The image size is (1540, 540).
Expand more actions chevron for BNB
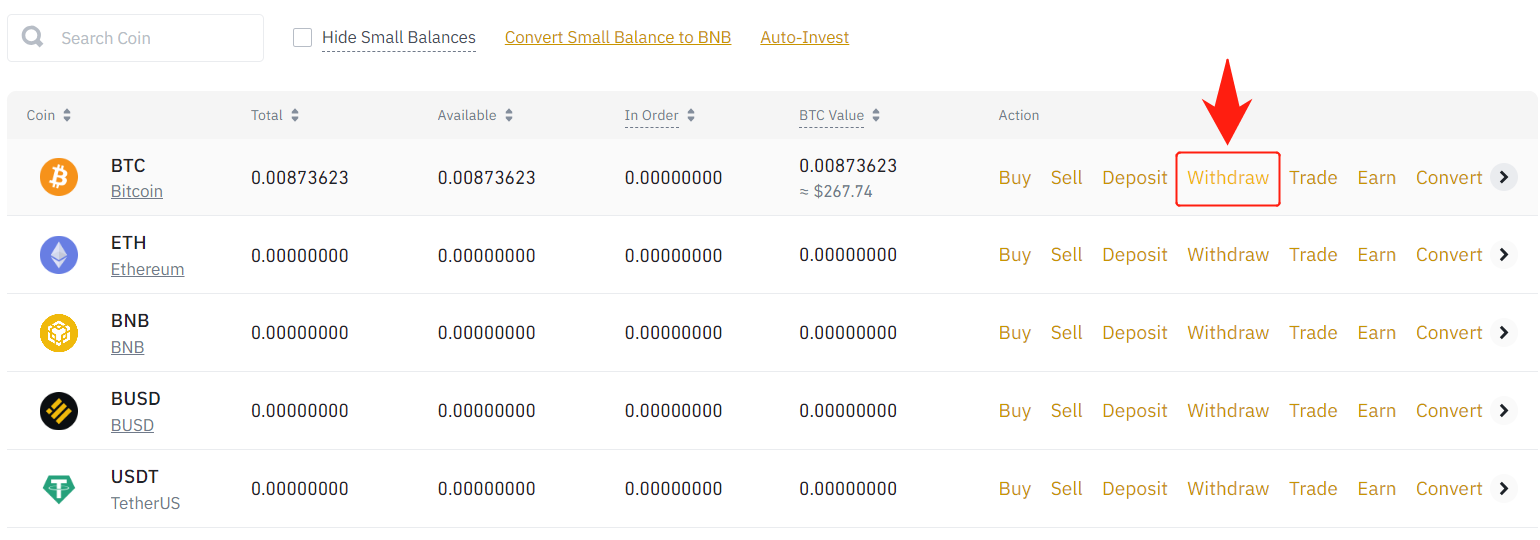(x=1504, y=333)
